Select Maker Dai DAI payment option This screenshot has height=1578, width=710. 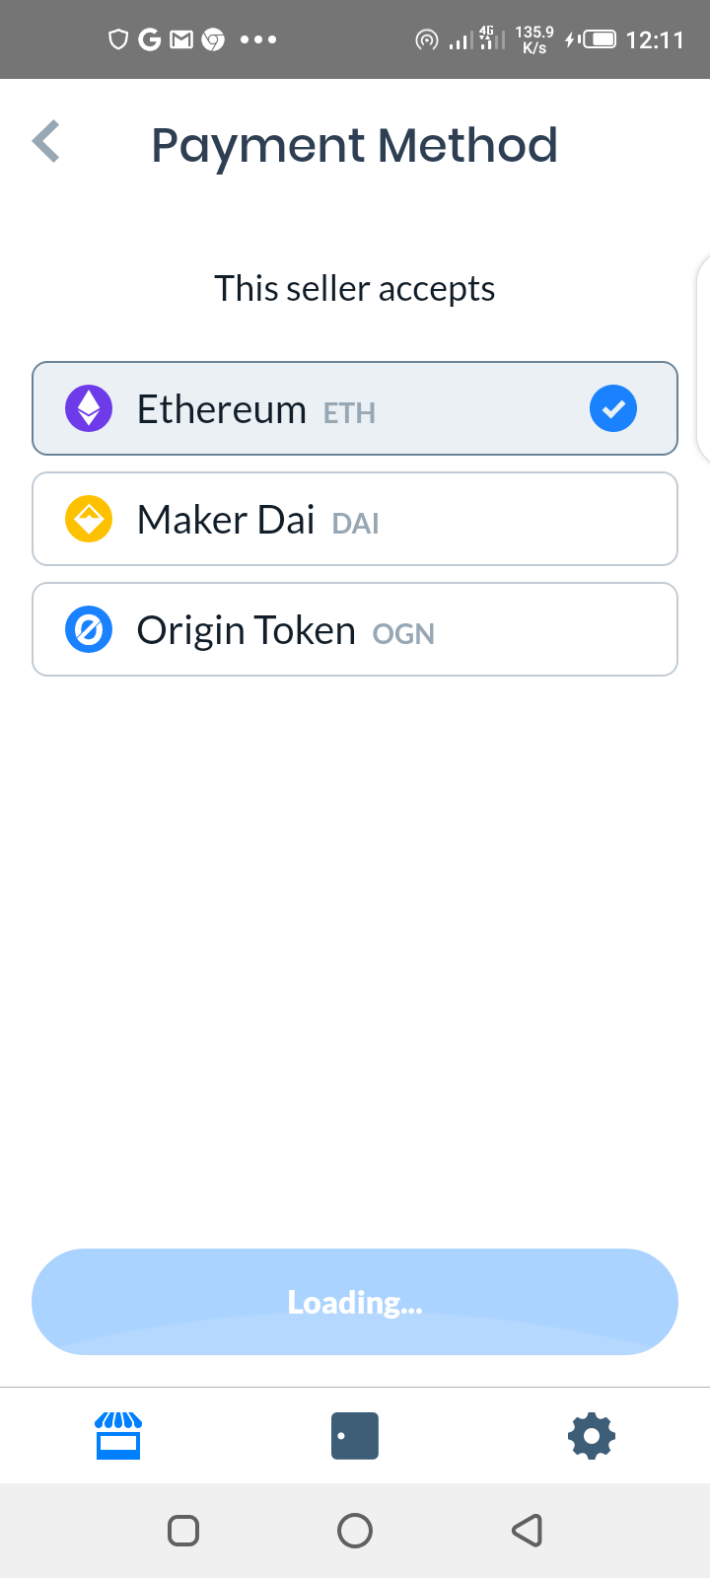pyautogui.click(x=355, y=519)
